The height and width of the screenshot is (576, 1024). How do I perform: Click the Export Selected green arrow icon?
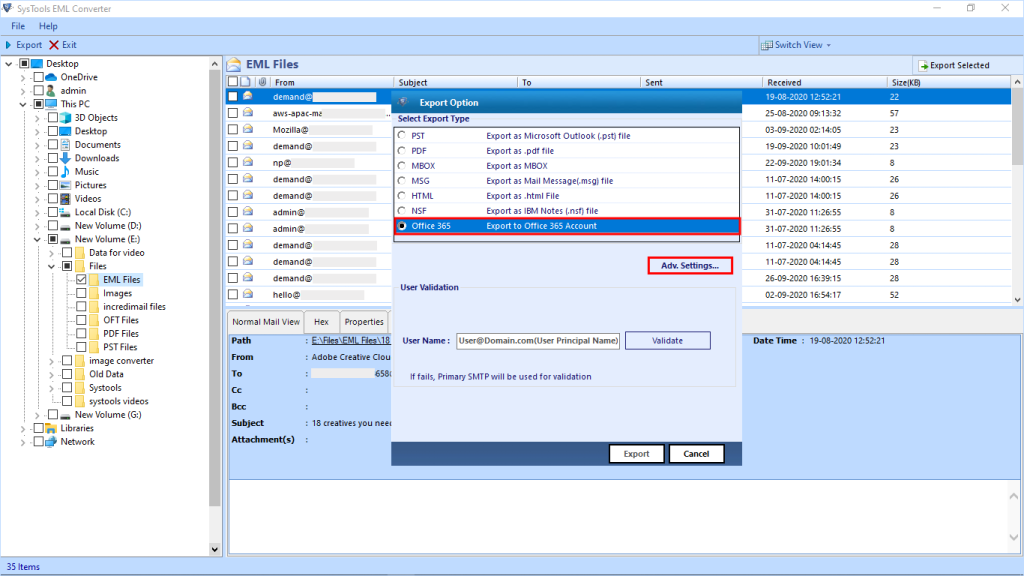coord(923,66)
